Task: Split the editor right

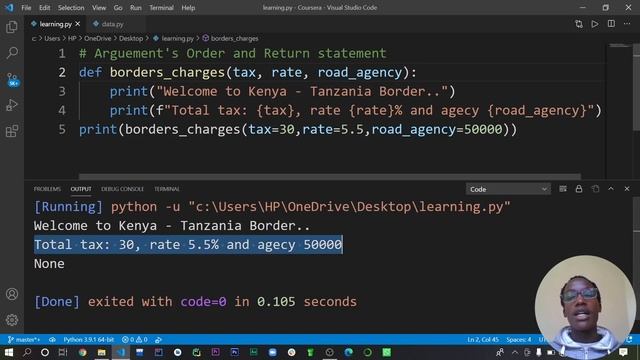Action: coord(611,24)
